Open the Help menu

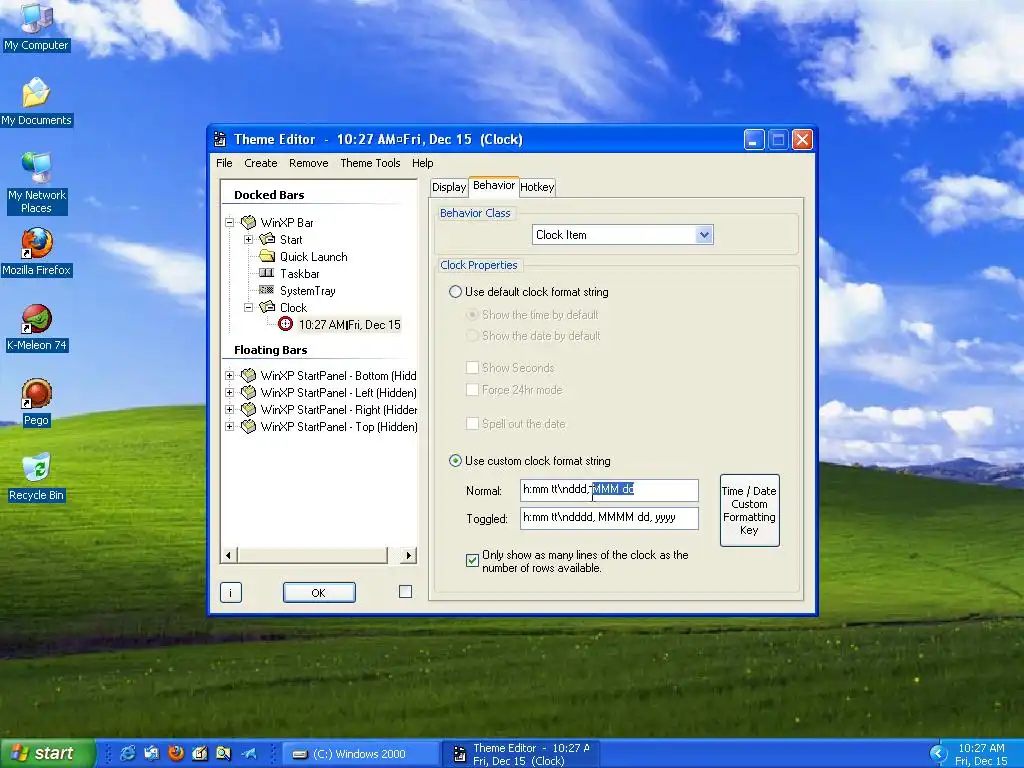(x=423, y=163)
